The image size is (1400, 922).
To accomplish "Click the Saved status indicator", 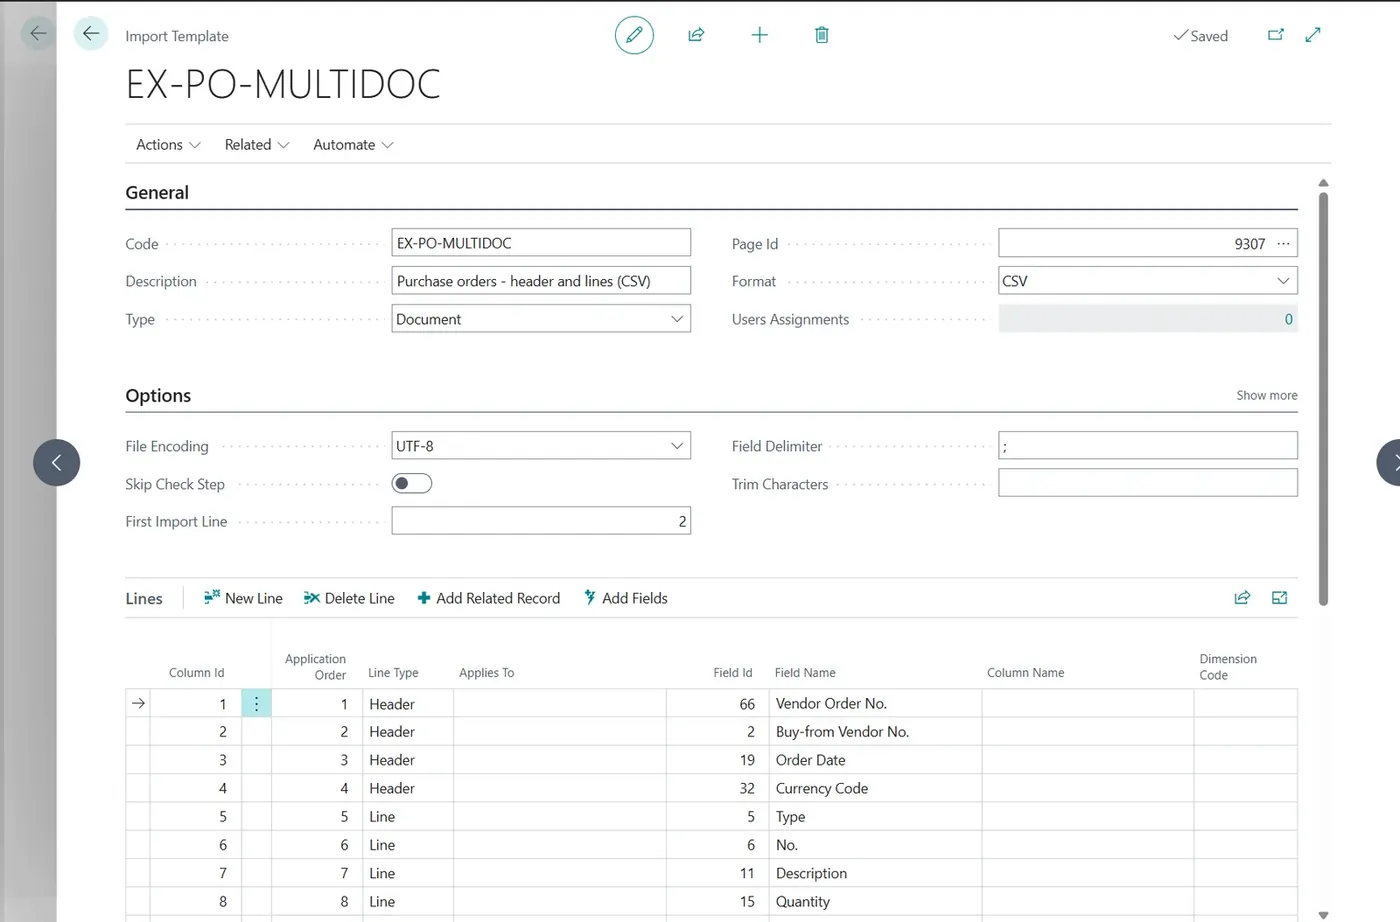I will (1200, 36).
